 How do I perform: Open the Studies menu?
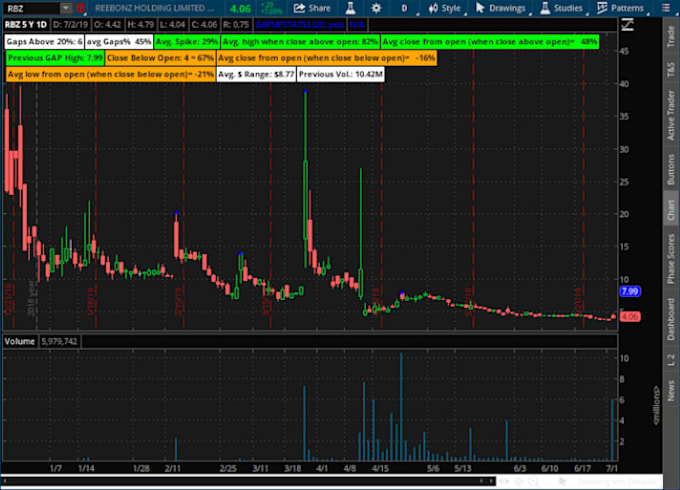click(561, 8)
